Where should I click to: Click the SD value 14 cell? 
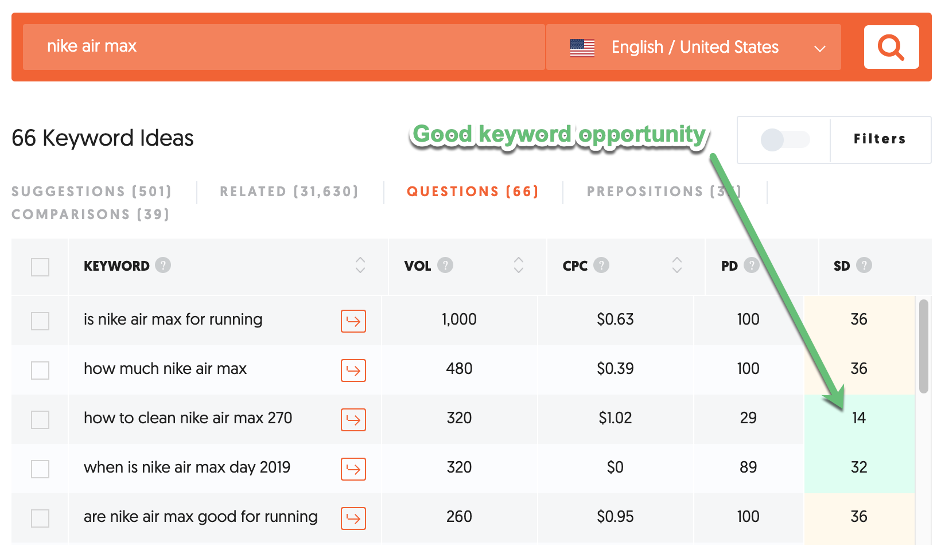coord(859,418)
